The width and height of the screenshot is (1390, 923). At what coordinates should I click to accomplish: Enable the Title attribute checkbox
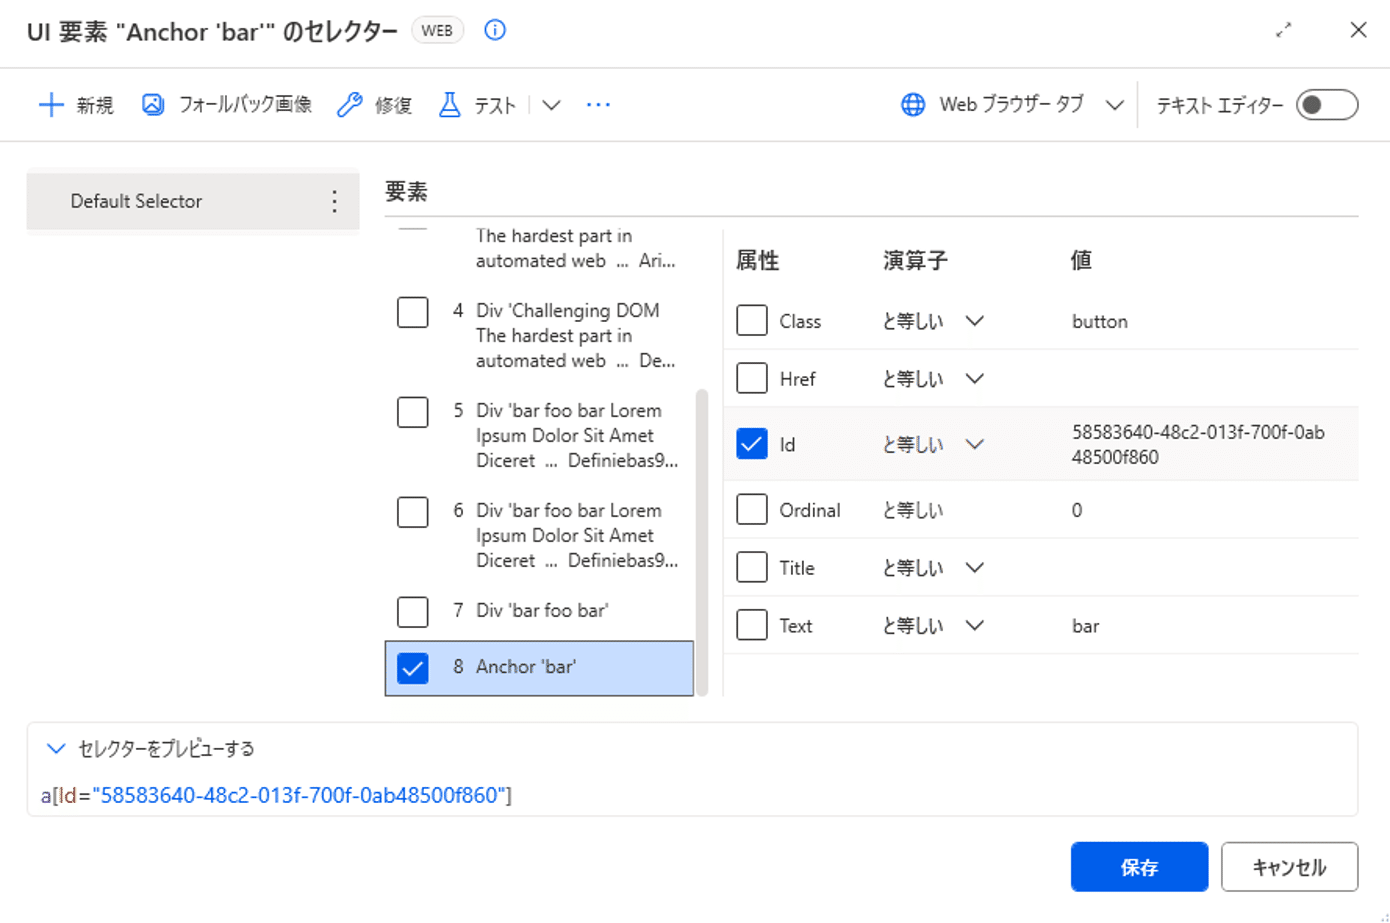pyautogui.click(x=752, y=568)
